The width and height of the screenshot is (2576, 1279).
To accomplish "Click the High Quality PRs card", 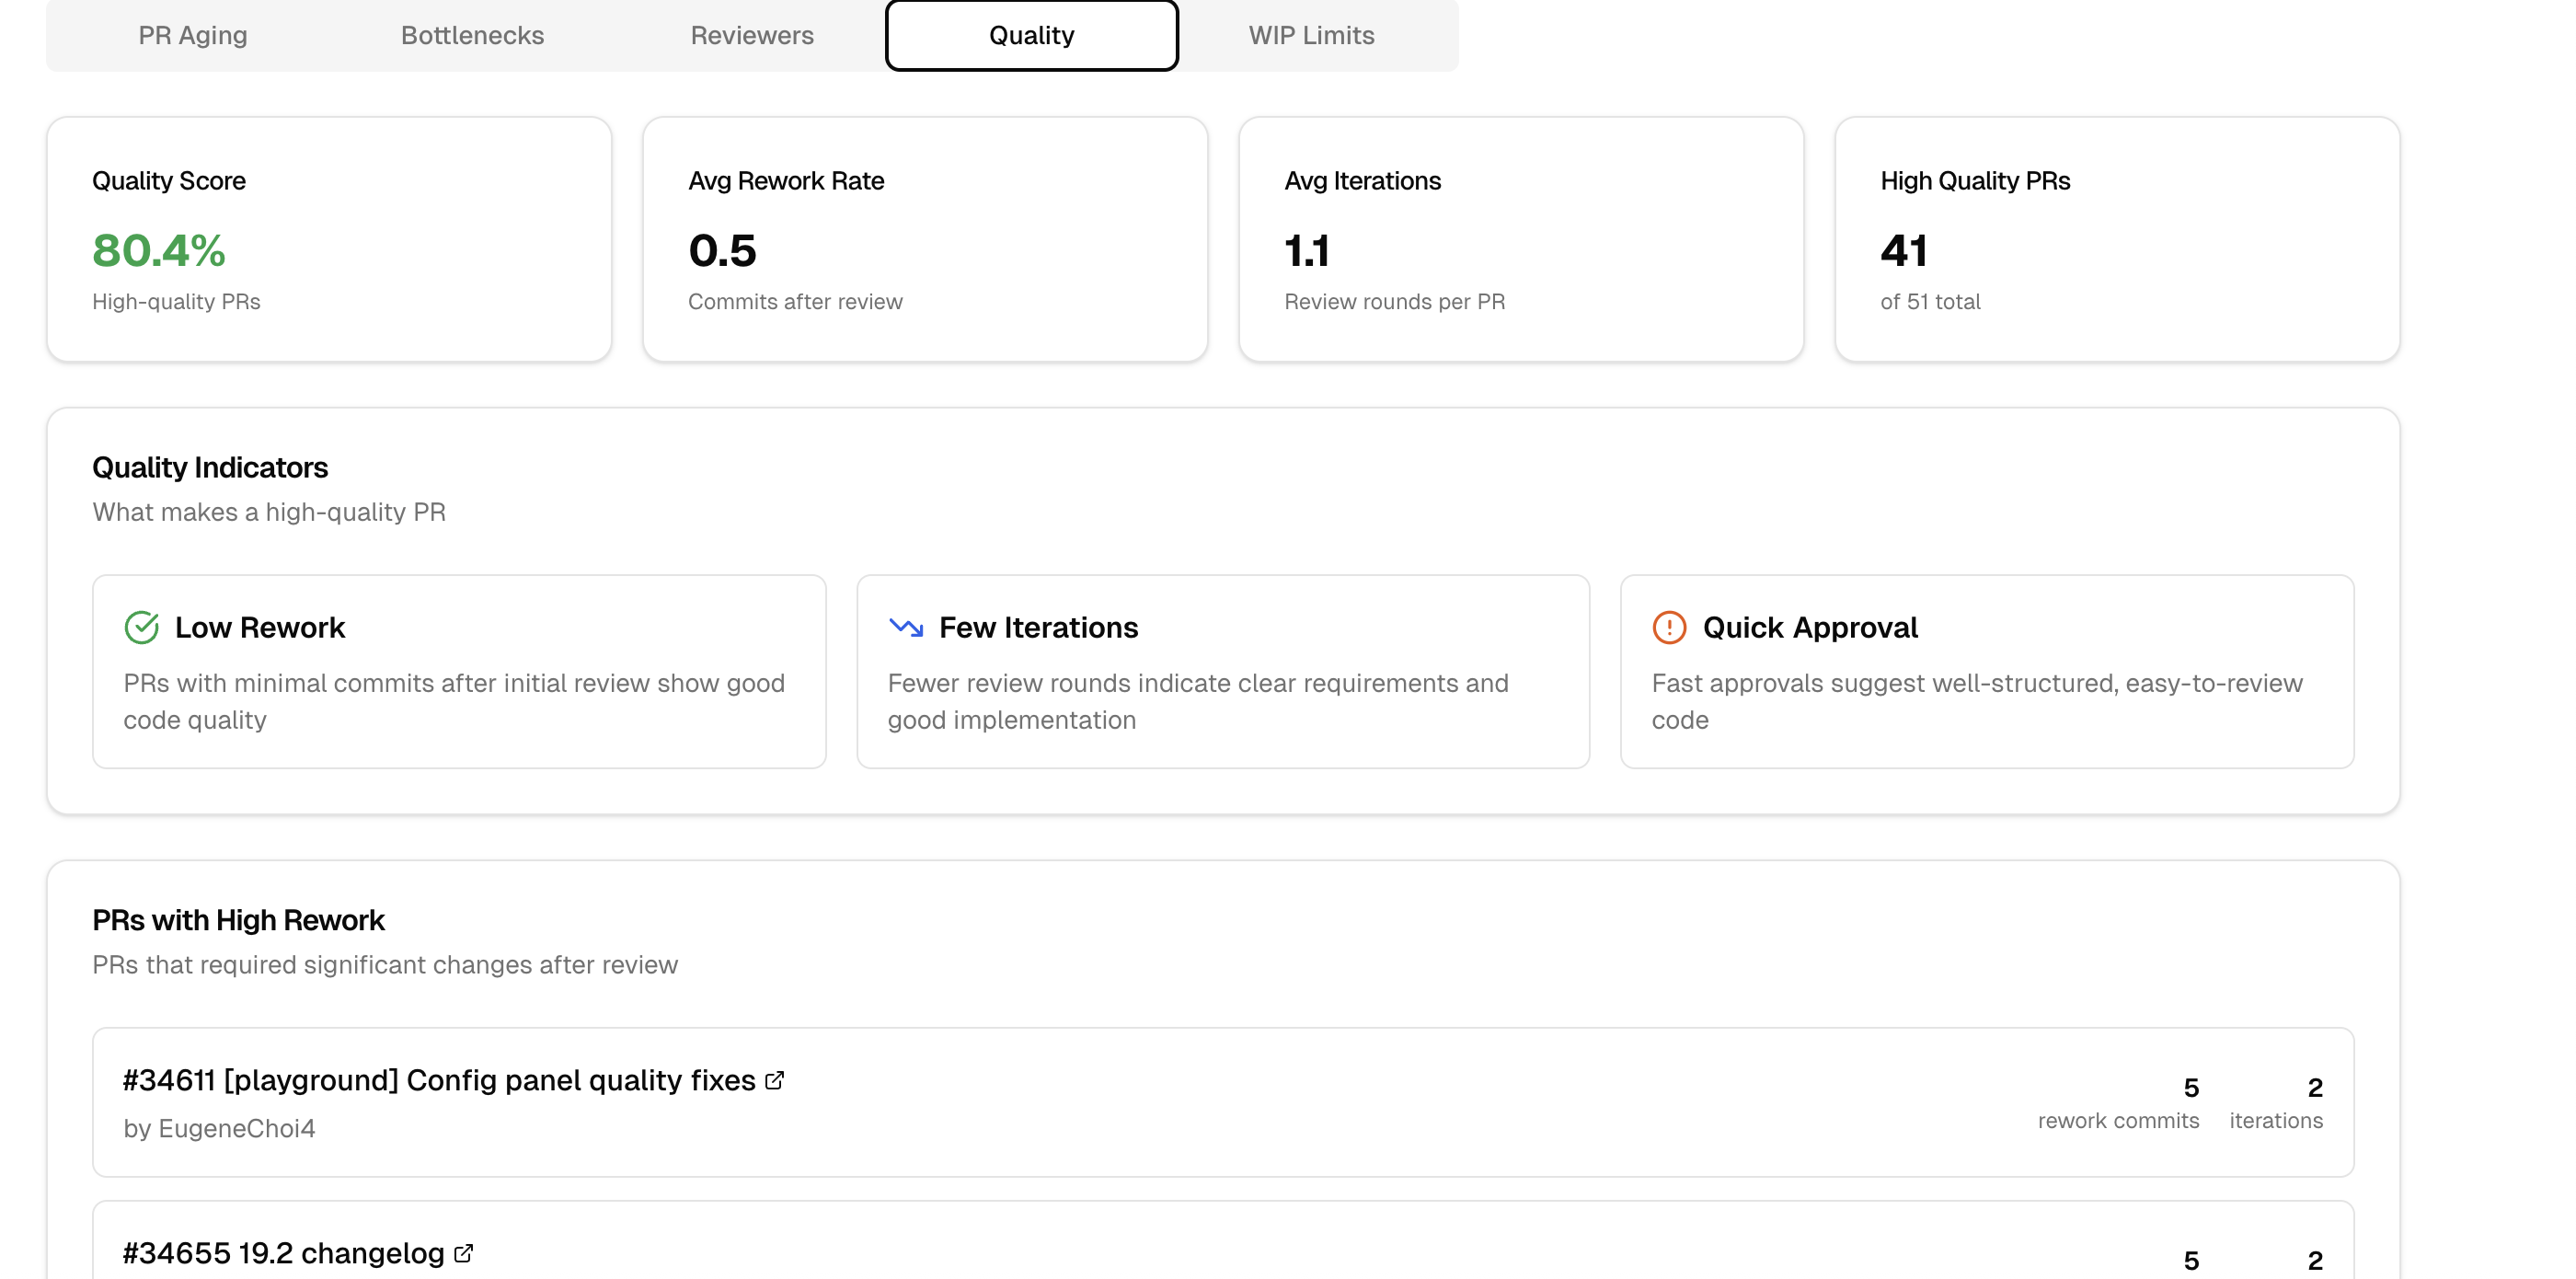I will [x=2117, y=239].
